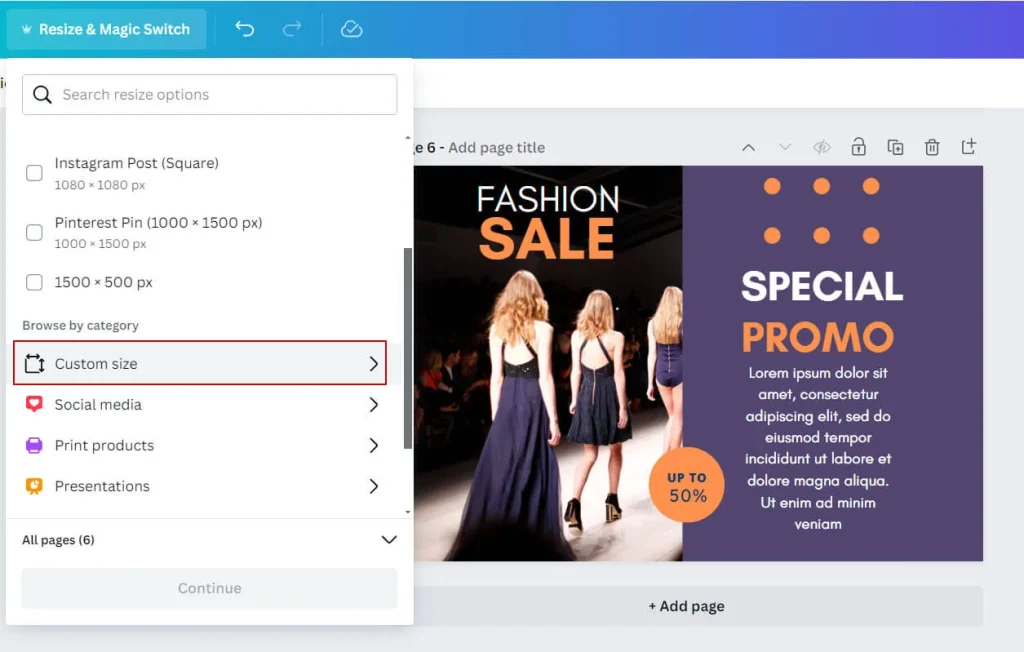Click the cloud save status icon
This screenshot has height=652, width=1024.
coord(351,29)
